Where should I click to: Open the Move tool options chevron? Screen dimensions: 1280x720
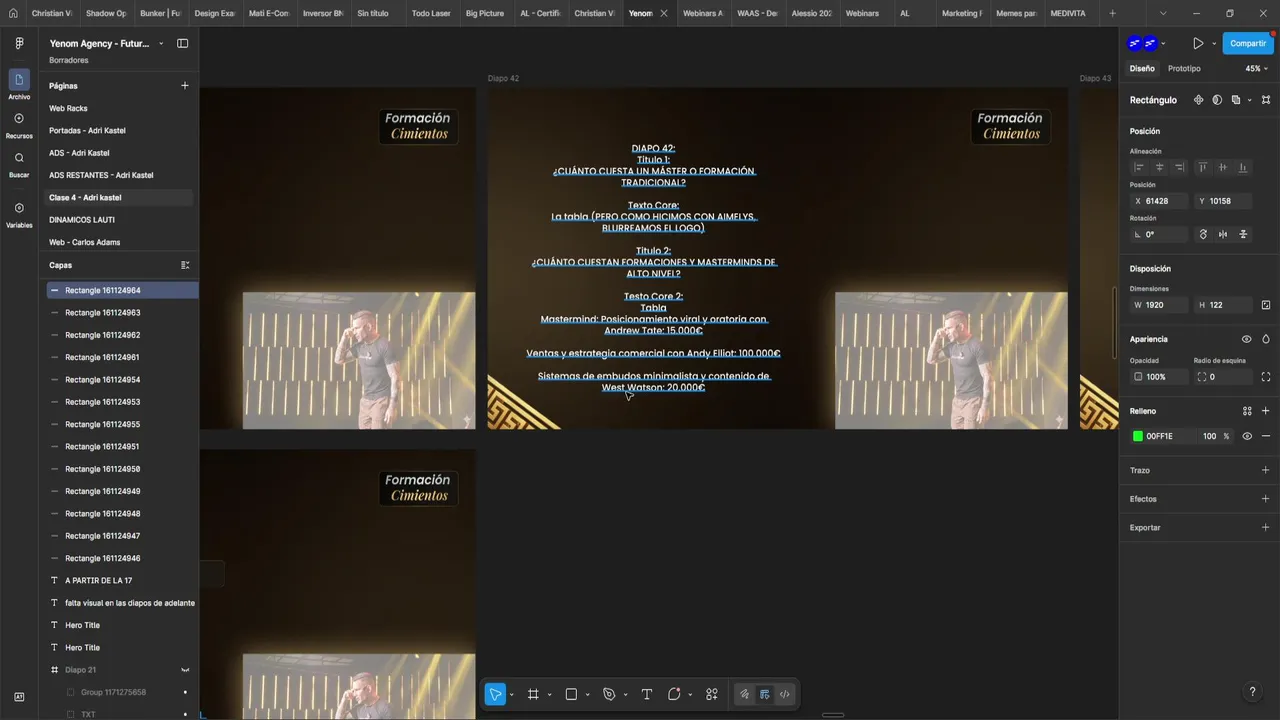[512, 694]
